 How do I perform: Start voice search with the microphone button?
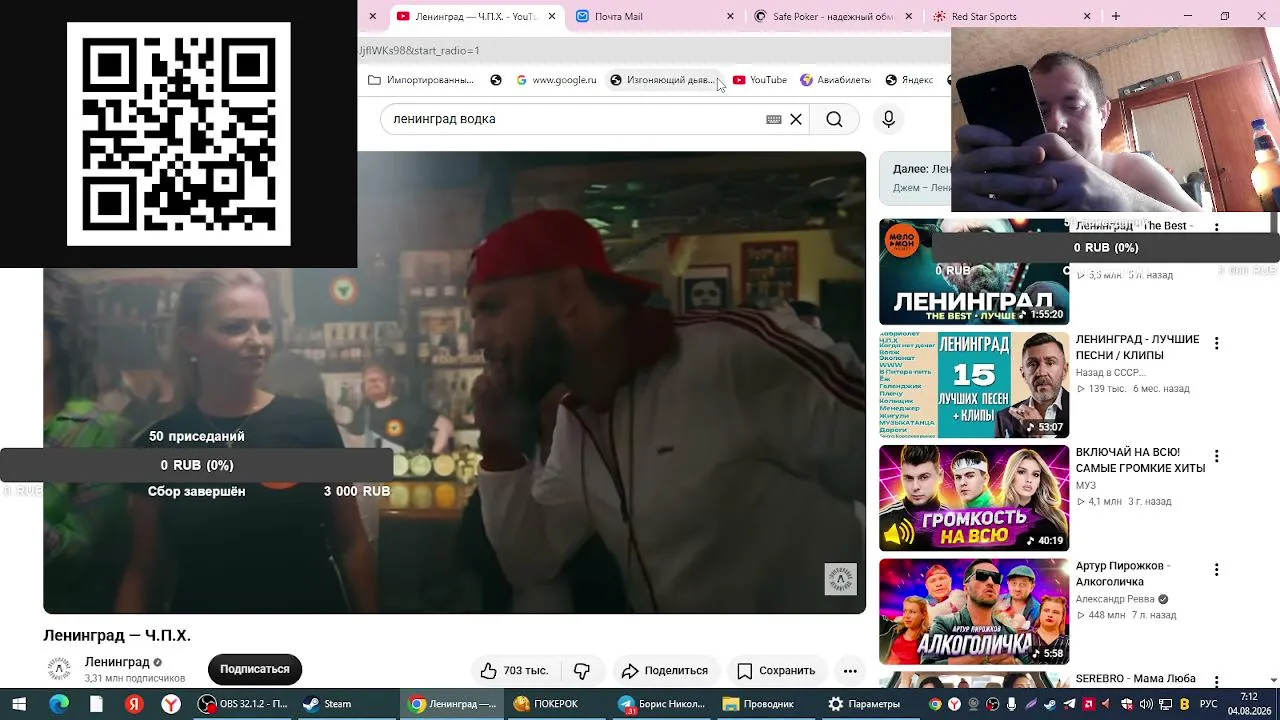(888, 119)
